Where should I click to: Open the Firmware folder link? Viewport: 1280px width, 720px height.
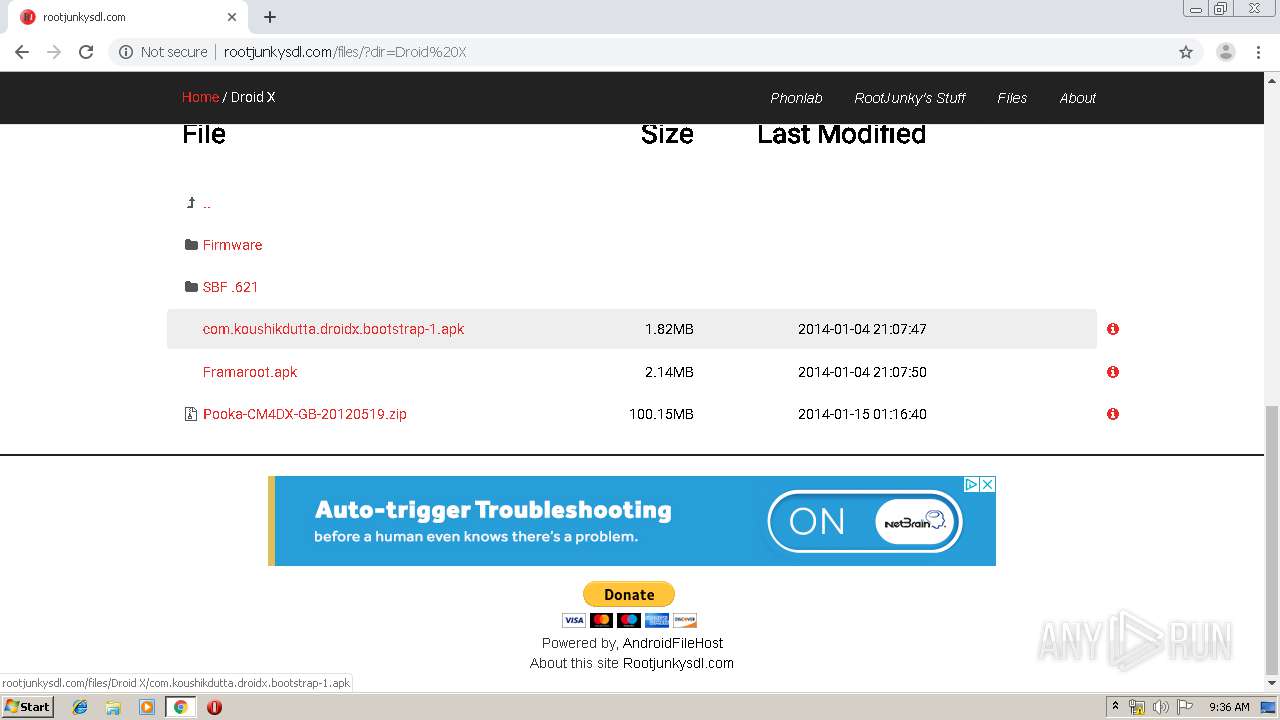[x=232, y=245]
